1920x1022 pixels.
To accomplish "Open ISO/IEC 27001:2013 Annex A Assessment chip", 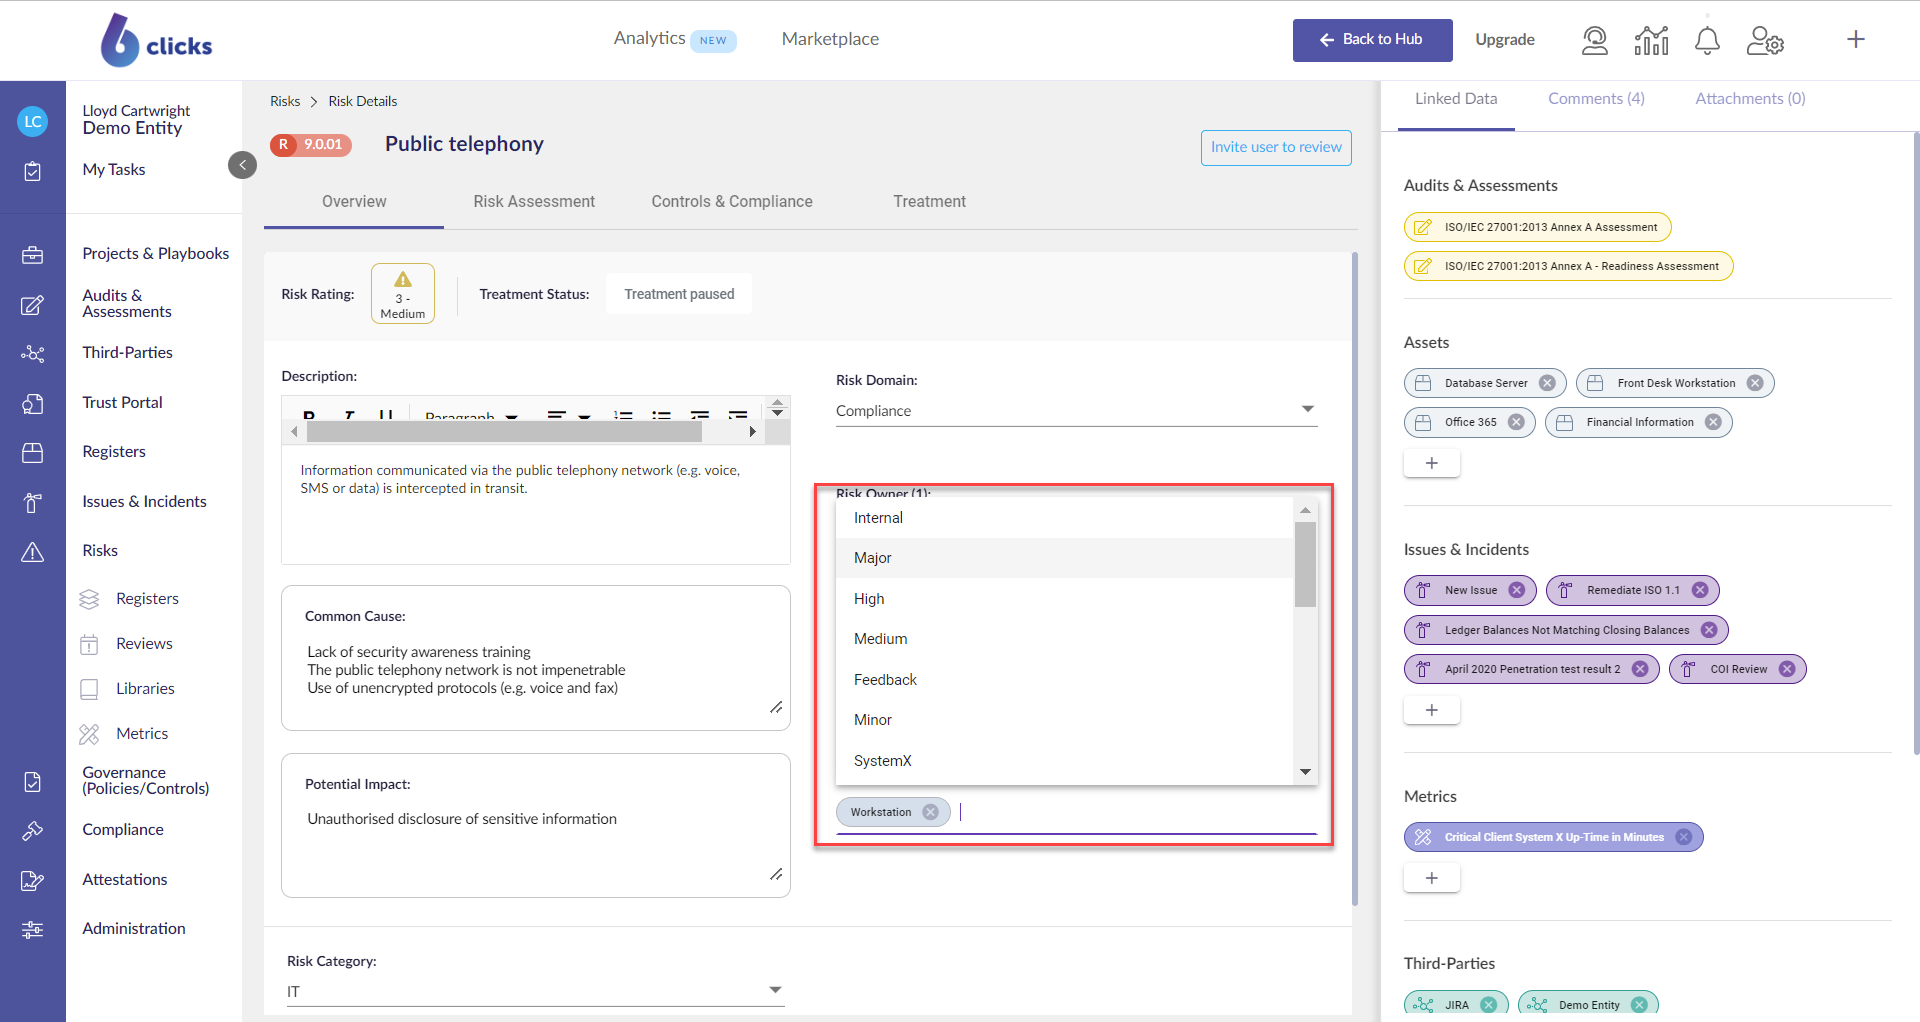I will (1537, 227).
